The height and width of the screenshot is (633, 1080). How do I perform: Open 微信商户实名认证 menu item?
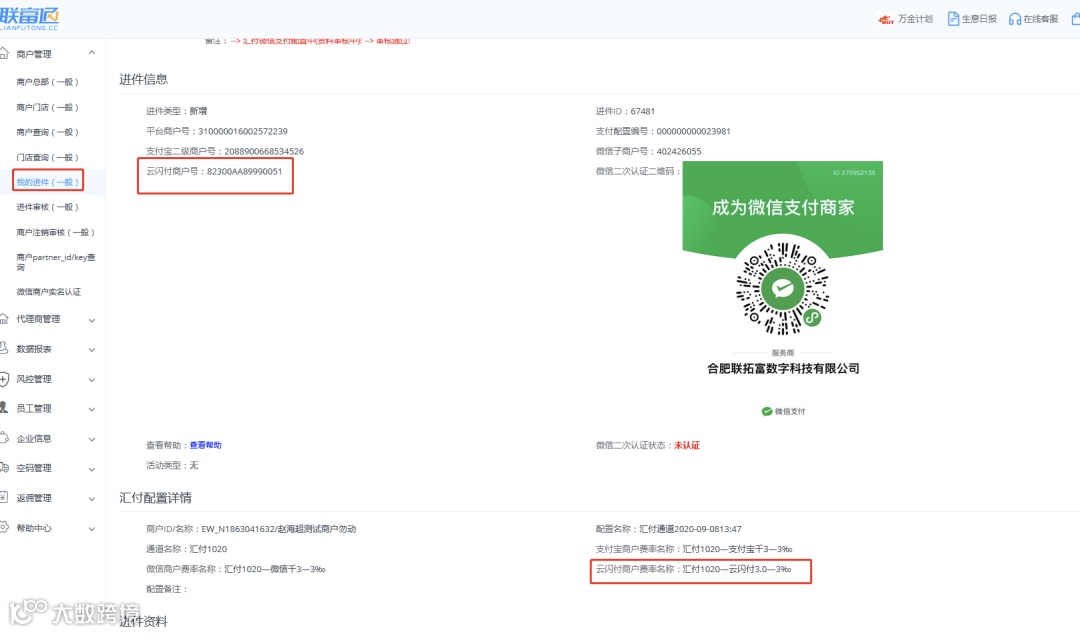[x=48, y=291]
